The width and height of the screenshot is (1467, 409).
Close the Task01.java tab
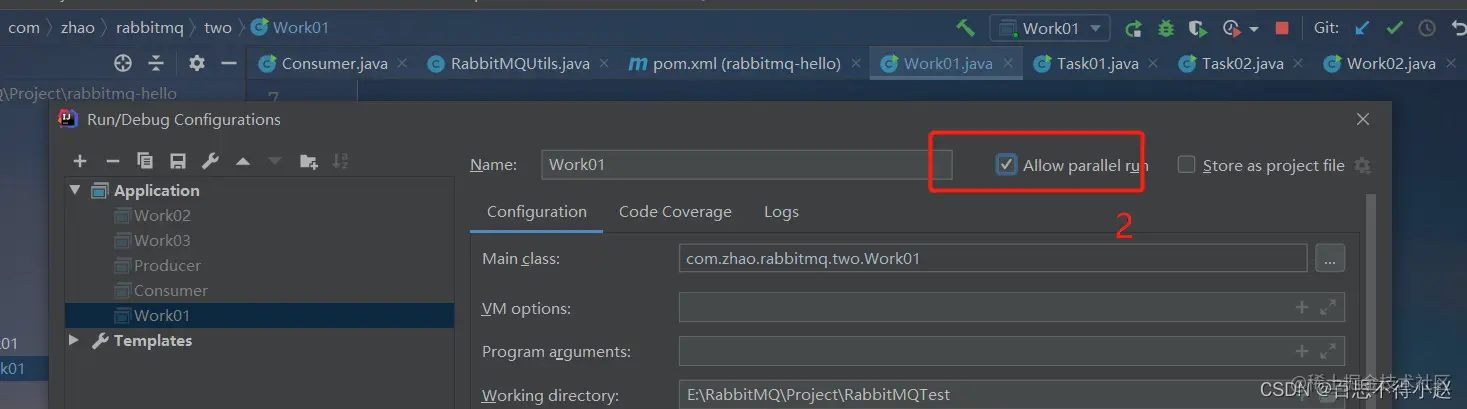(1154, 63)
